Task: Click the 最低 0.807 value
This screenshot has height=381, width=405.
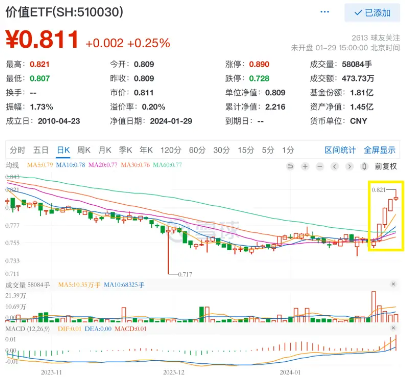Action: click(x=40, y=78)
